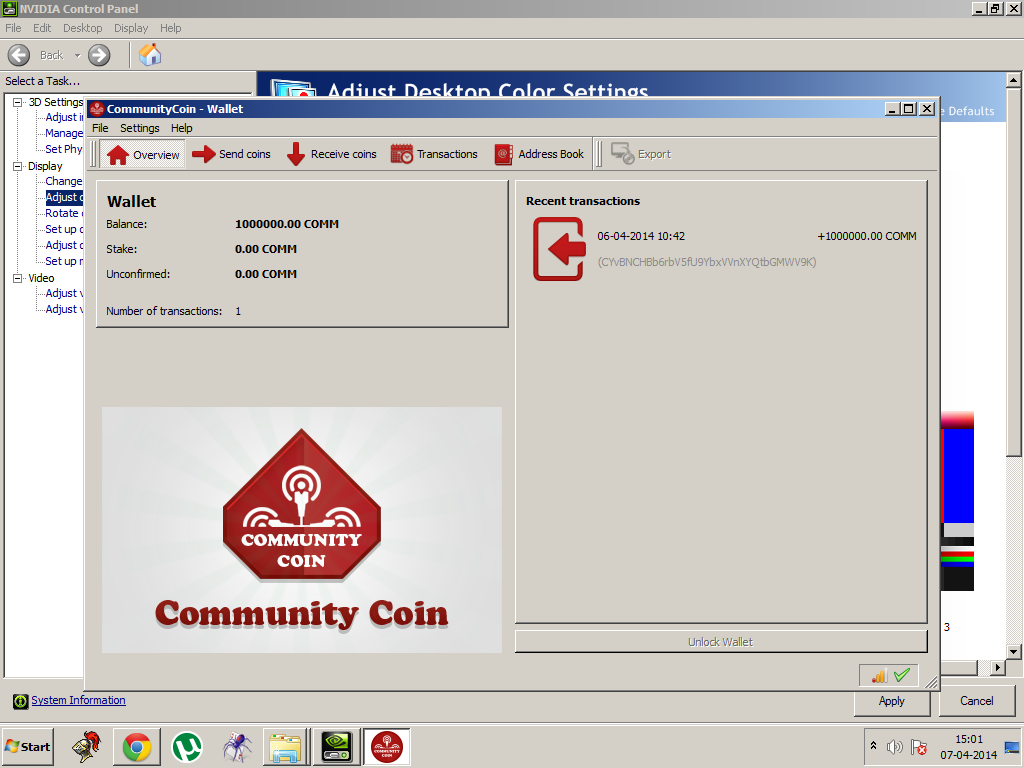Open the wallet File menu
The height and width of the screenshot is (768, 1024).
[100, 128]
